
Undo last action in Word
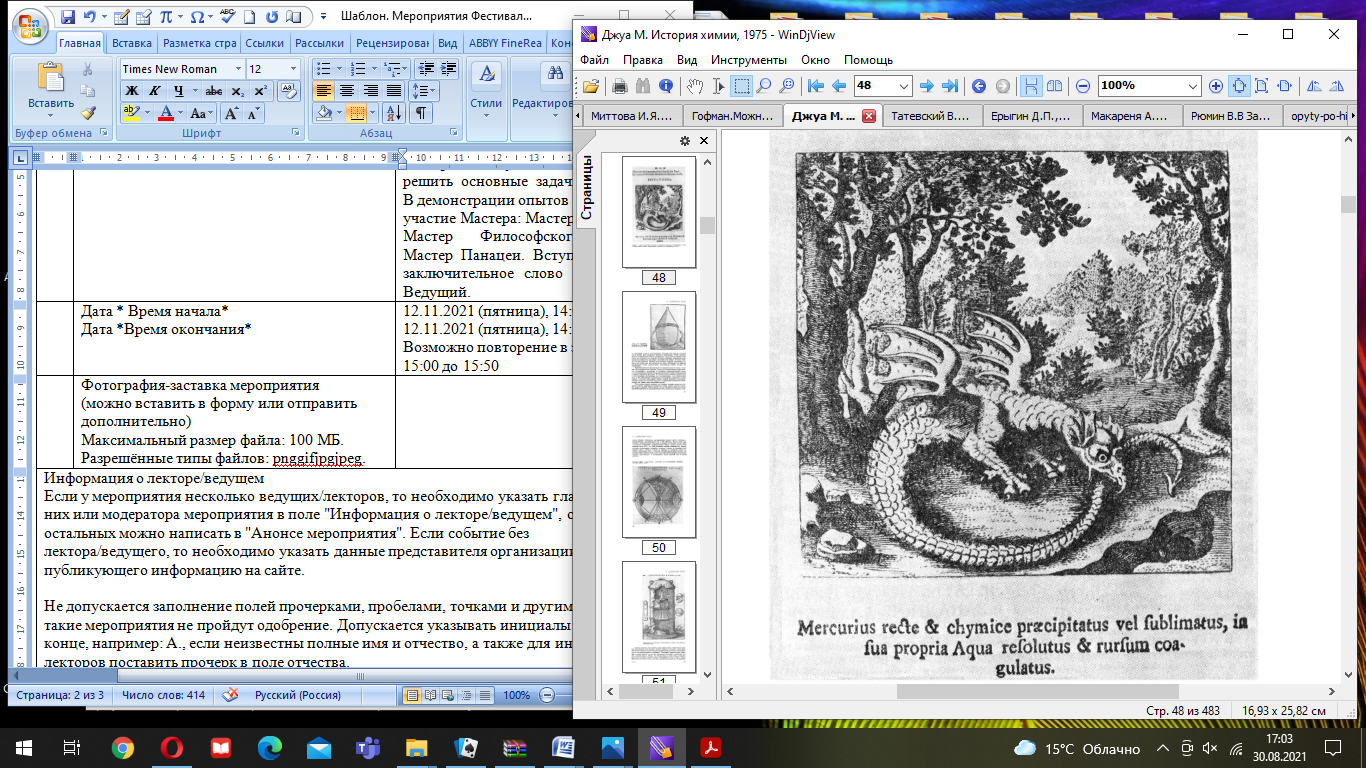pyautogui.click(x=90, y=17)
